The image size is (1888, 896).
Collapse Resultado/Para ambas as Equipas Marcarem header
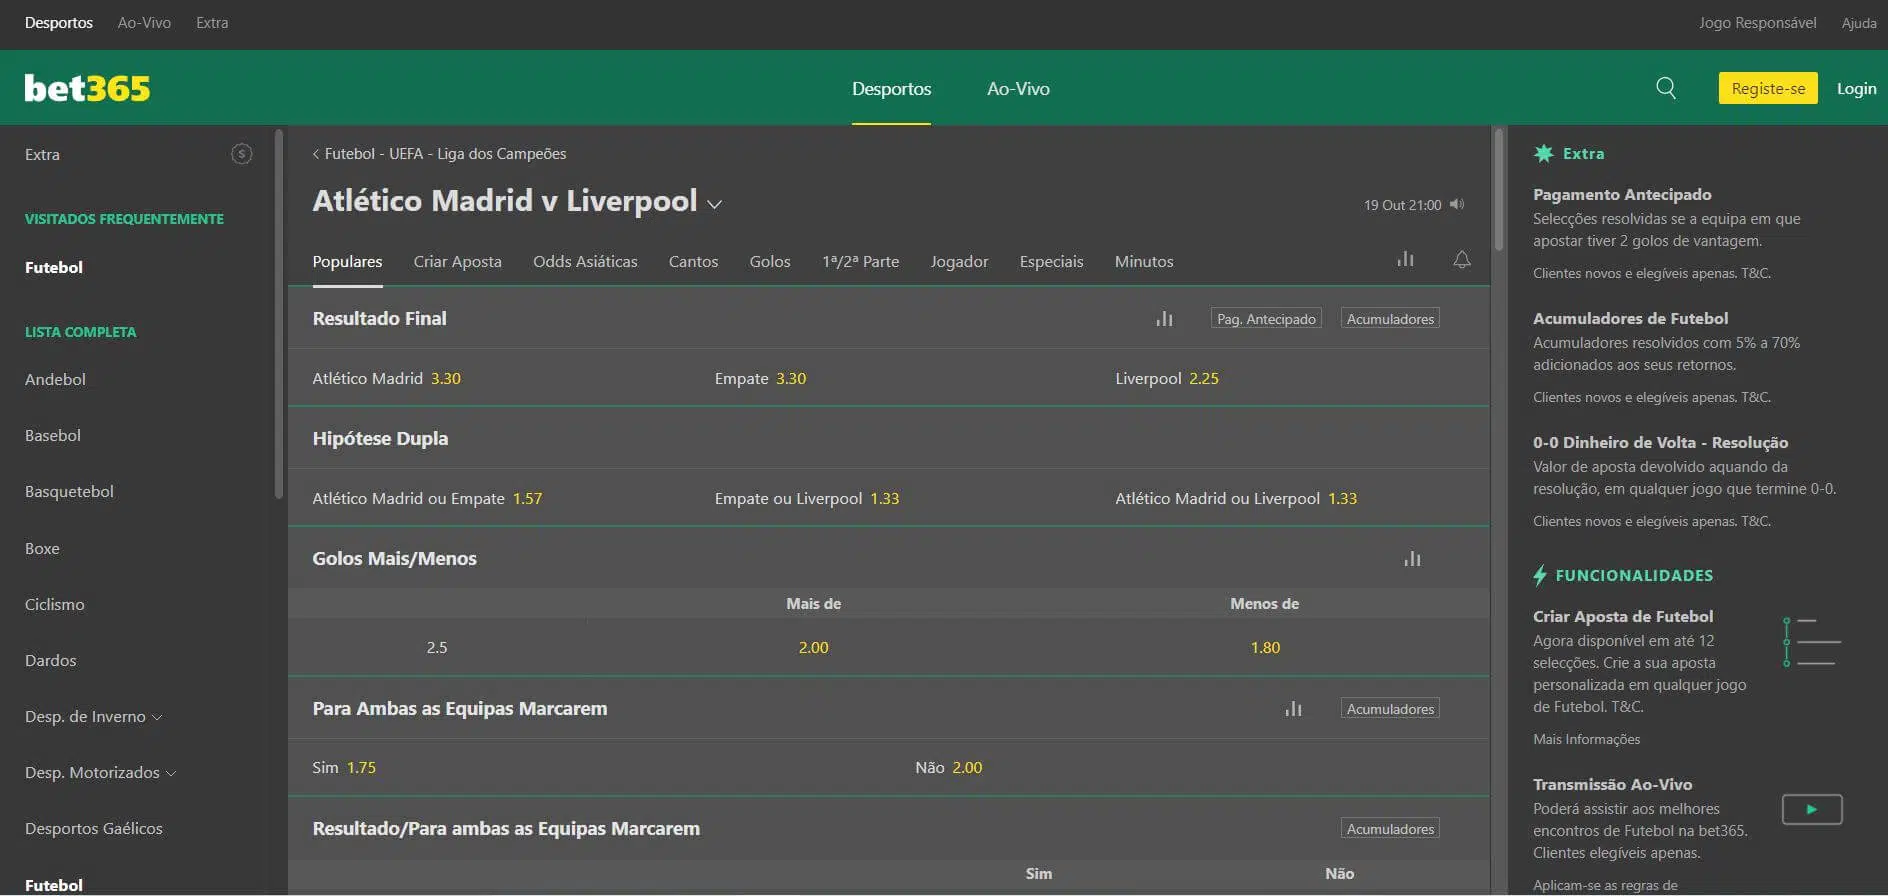tap(888, 828)
